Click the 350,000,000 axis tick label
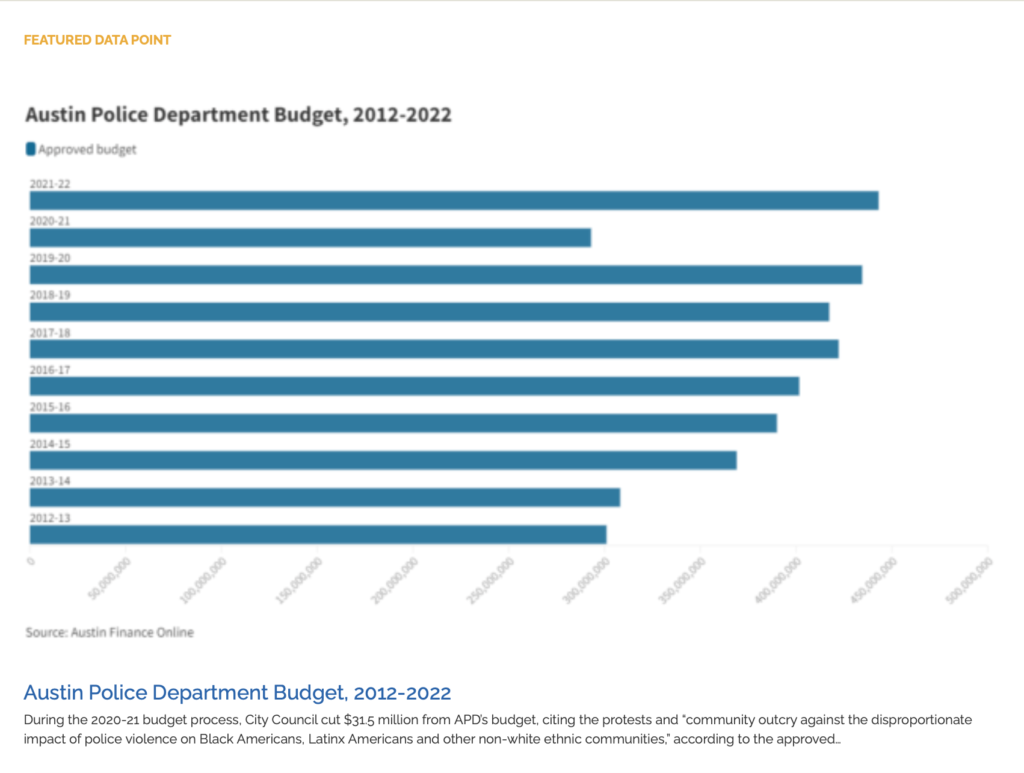 [x=682, y=580]
